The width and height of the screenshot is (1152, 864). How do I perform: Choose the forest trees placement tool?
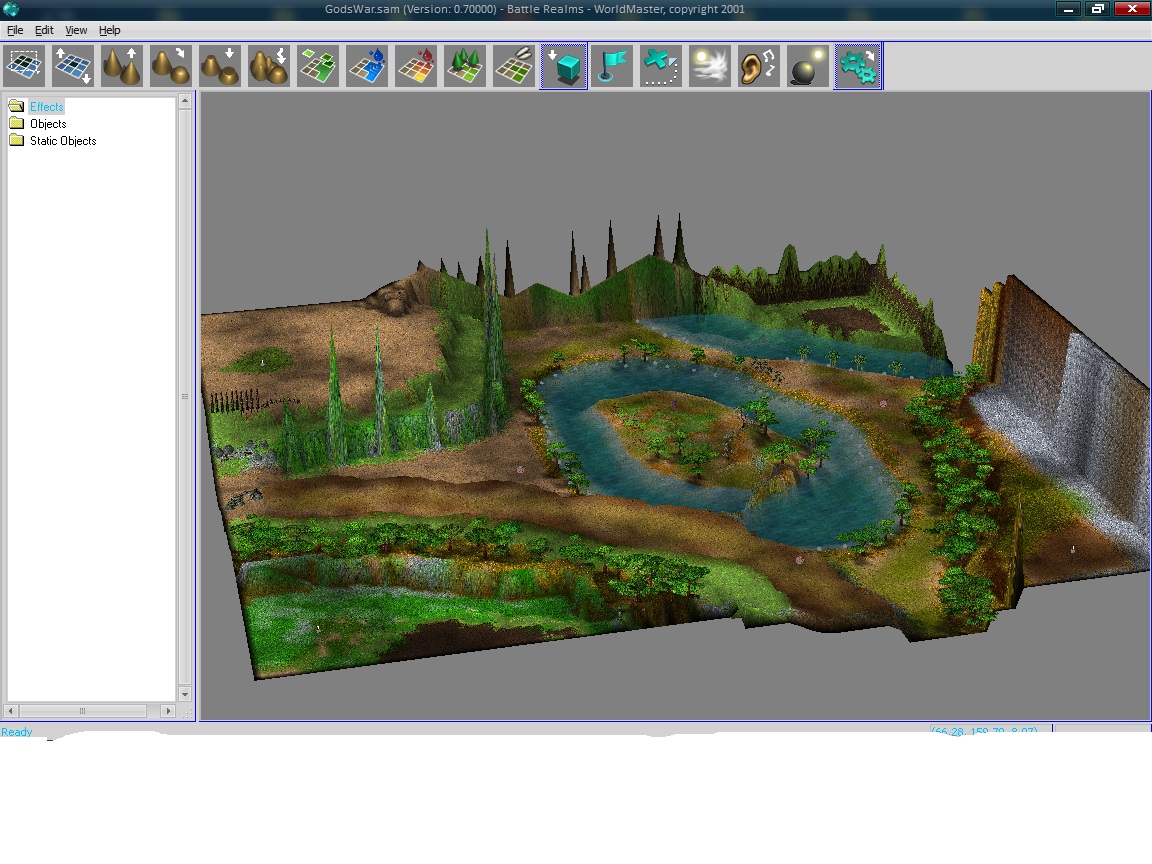coord(465,66)
